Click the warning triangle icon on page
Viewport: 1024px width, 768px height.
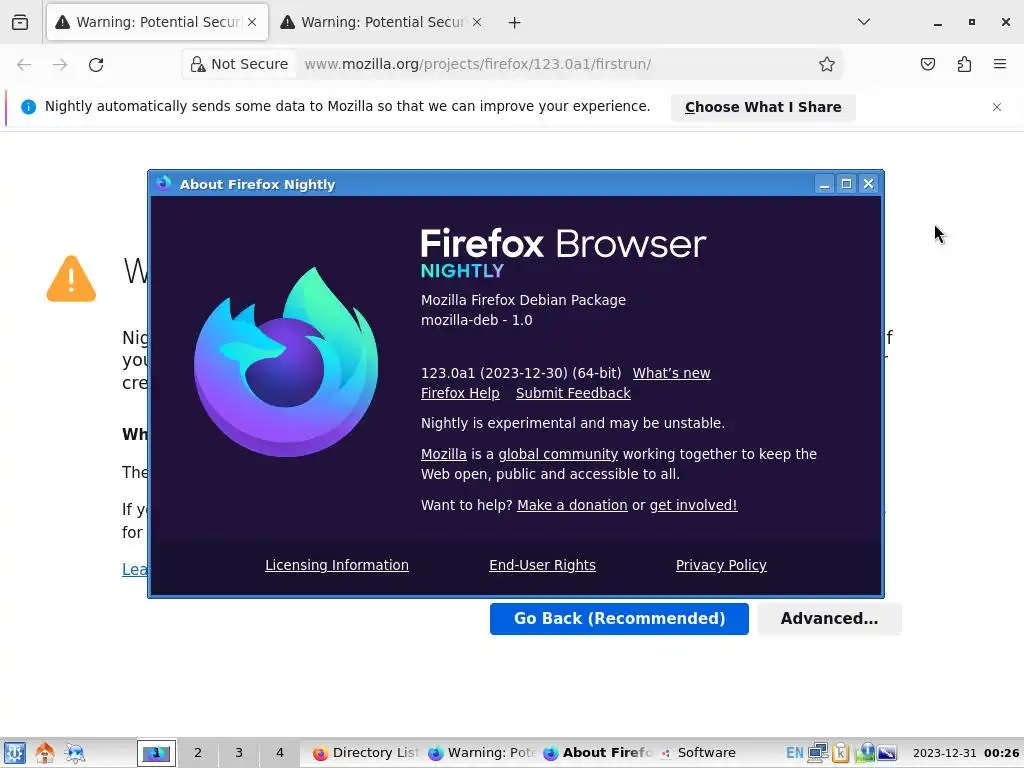(x=71, y=279)
